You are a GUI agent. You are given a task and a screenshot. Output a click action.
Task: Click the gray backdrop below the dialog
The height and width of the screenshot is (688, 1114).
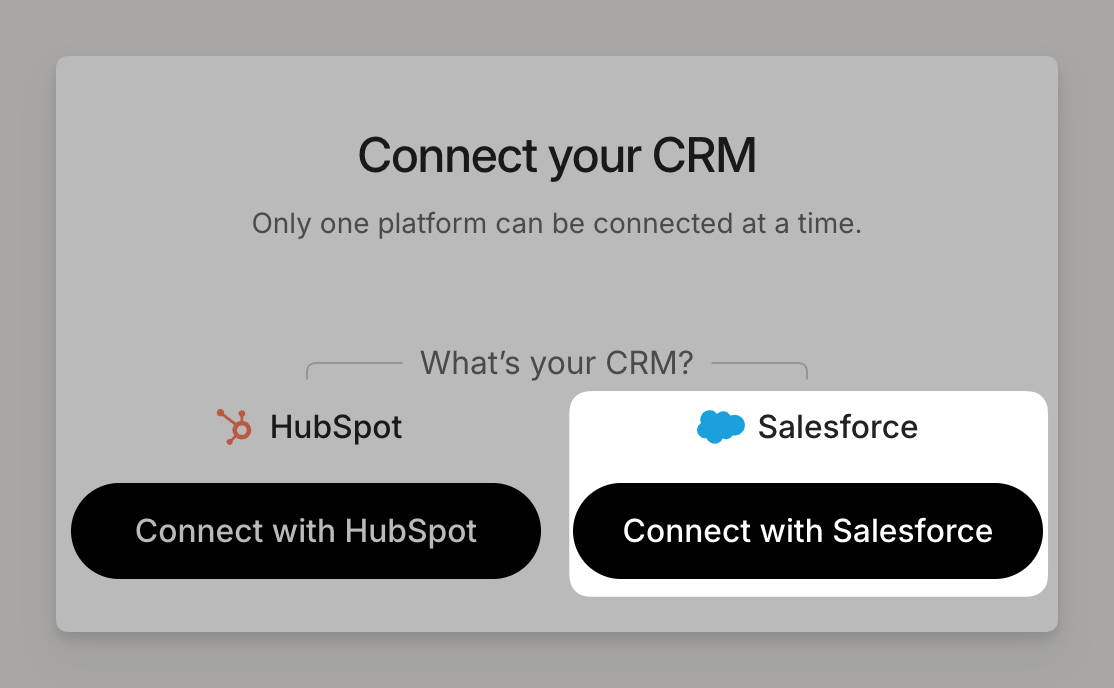pos(557,660)
